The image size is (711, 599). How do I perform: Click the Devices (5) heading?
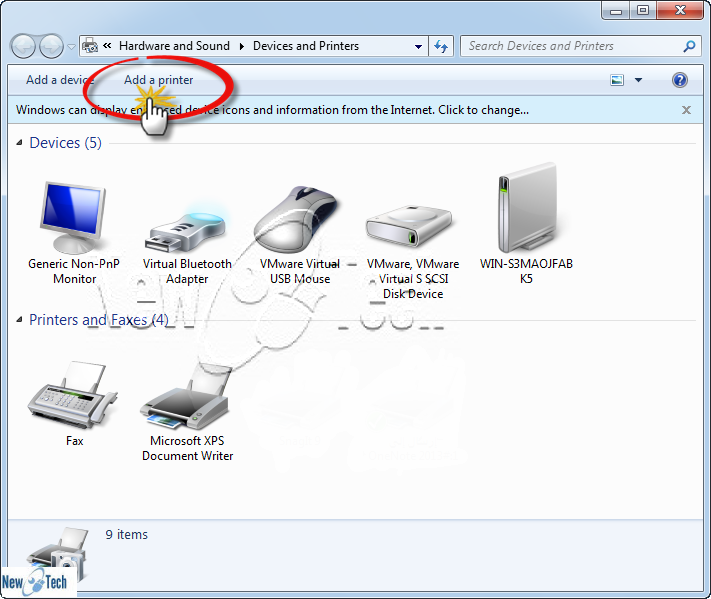65,143
